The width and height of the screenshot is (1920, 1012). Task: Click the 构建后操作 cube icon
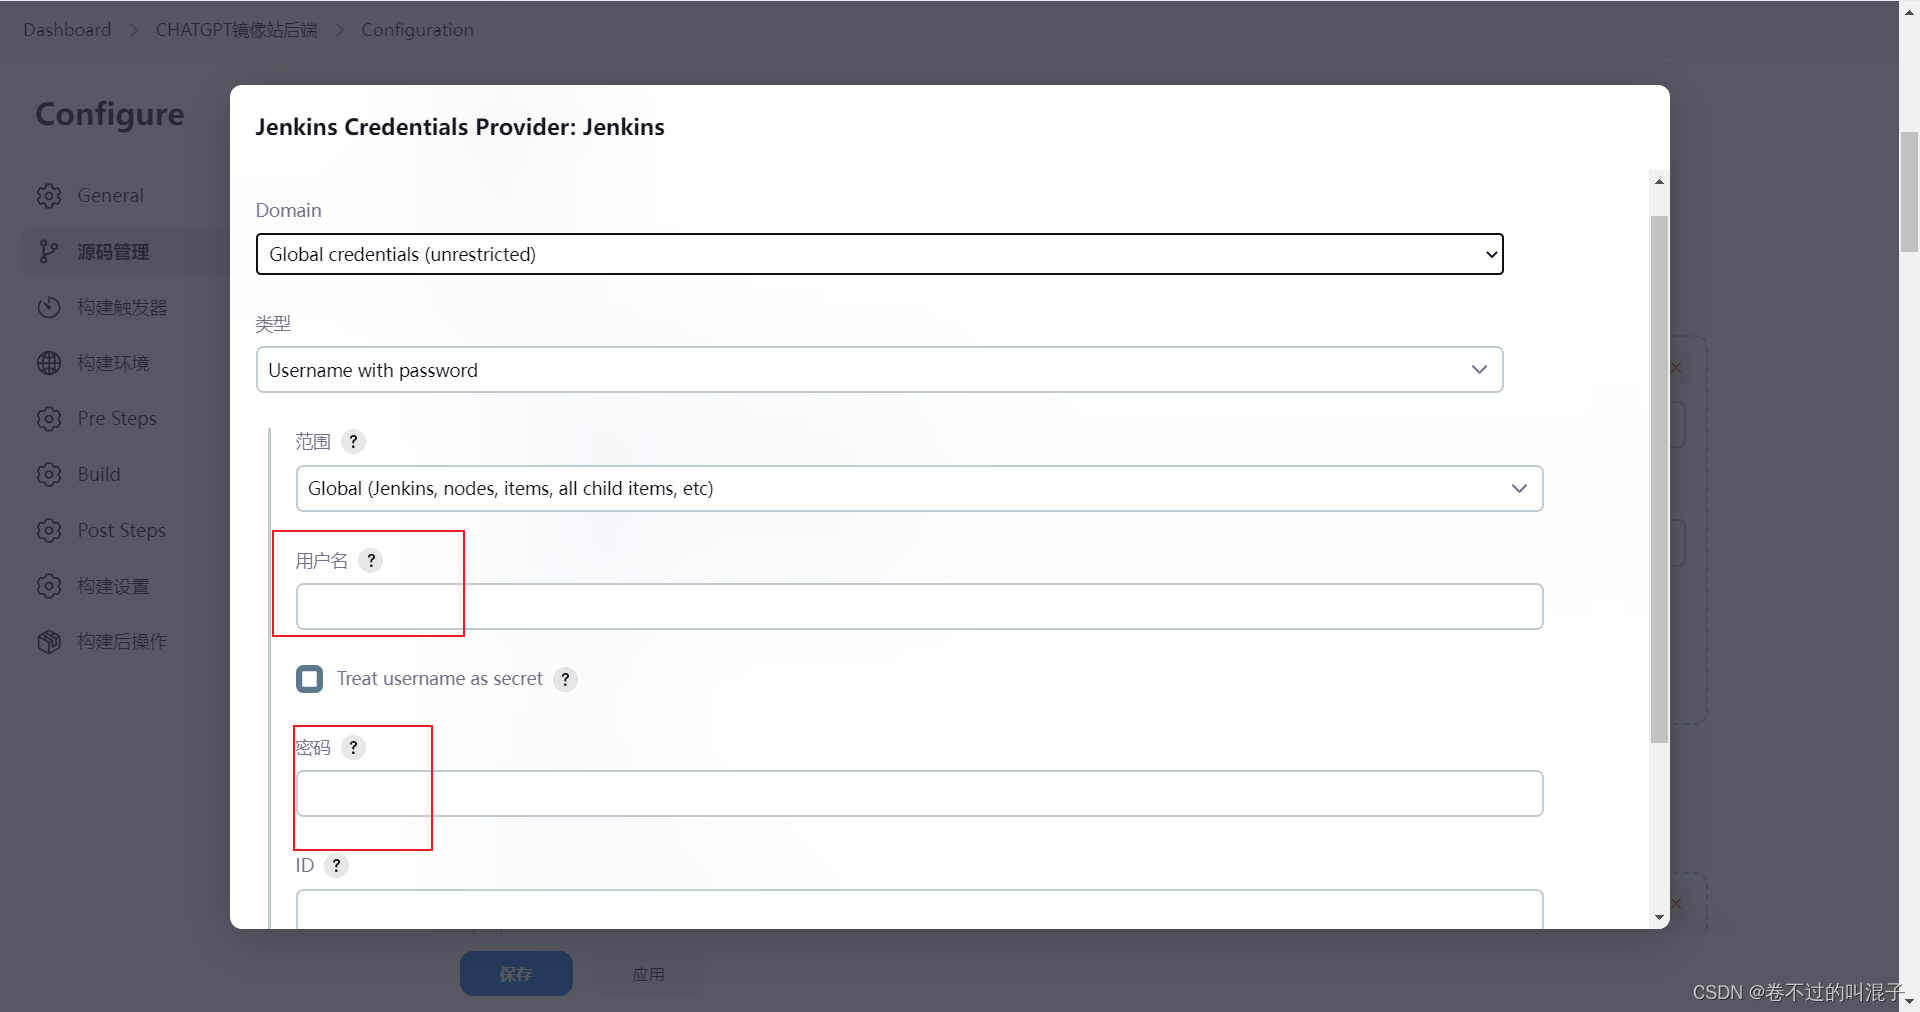49,642
